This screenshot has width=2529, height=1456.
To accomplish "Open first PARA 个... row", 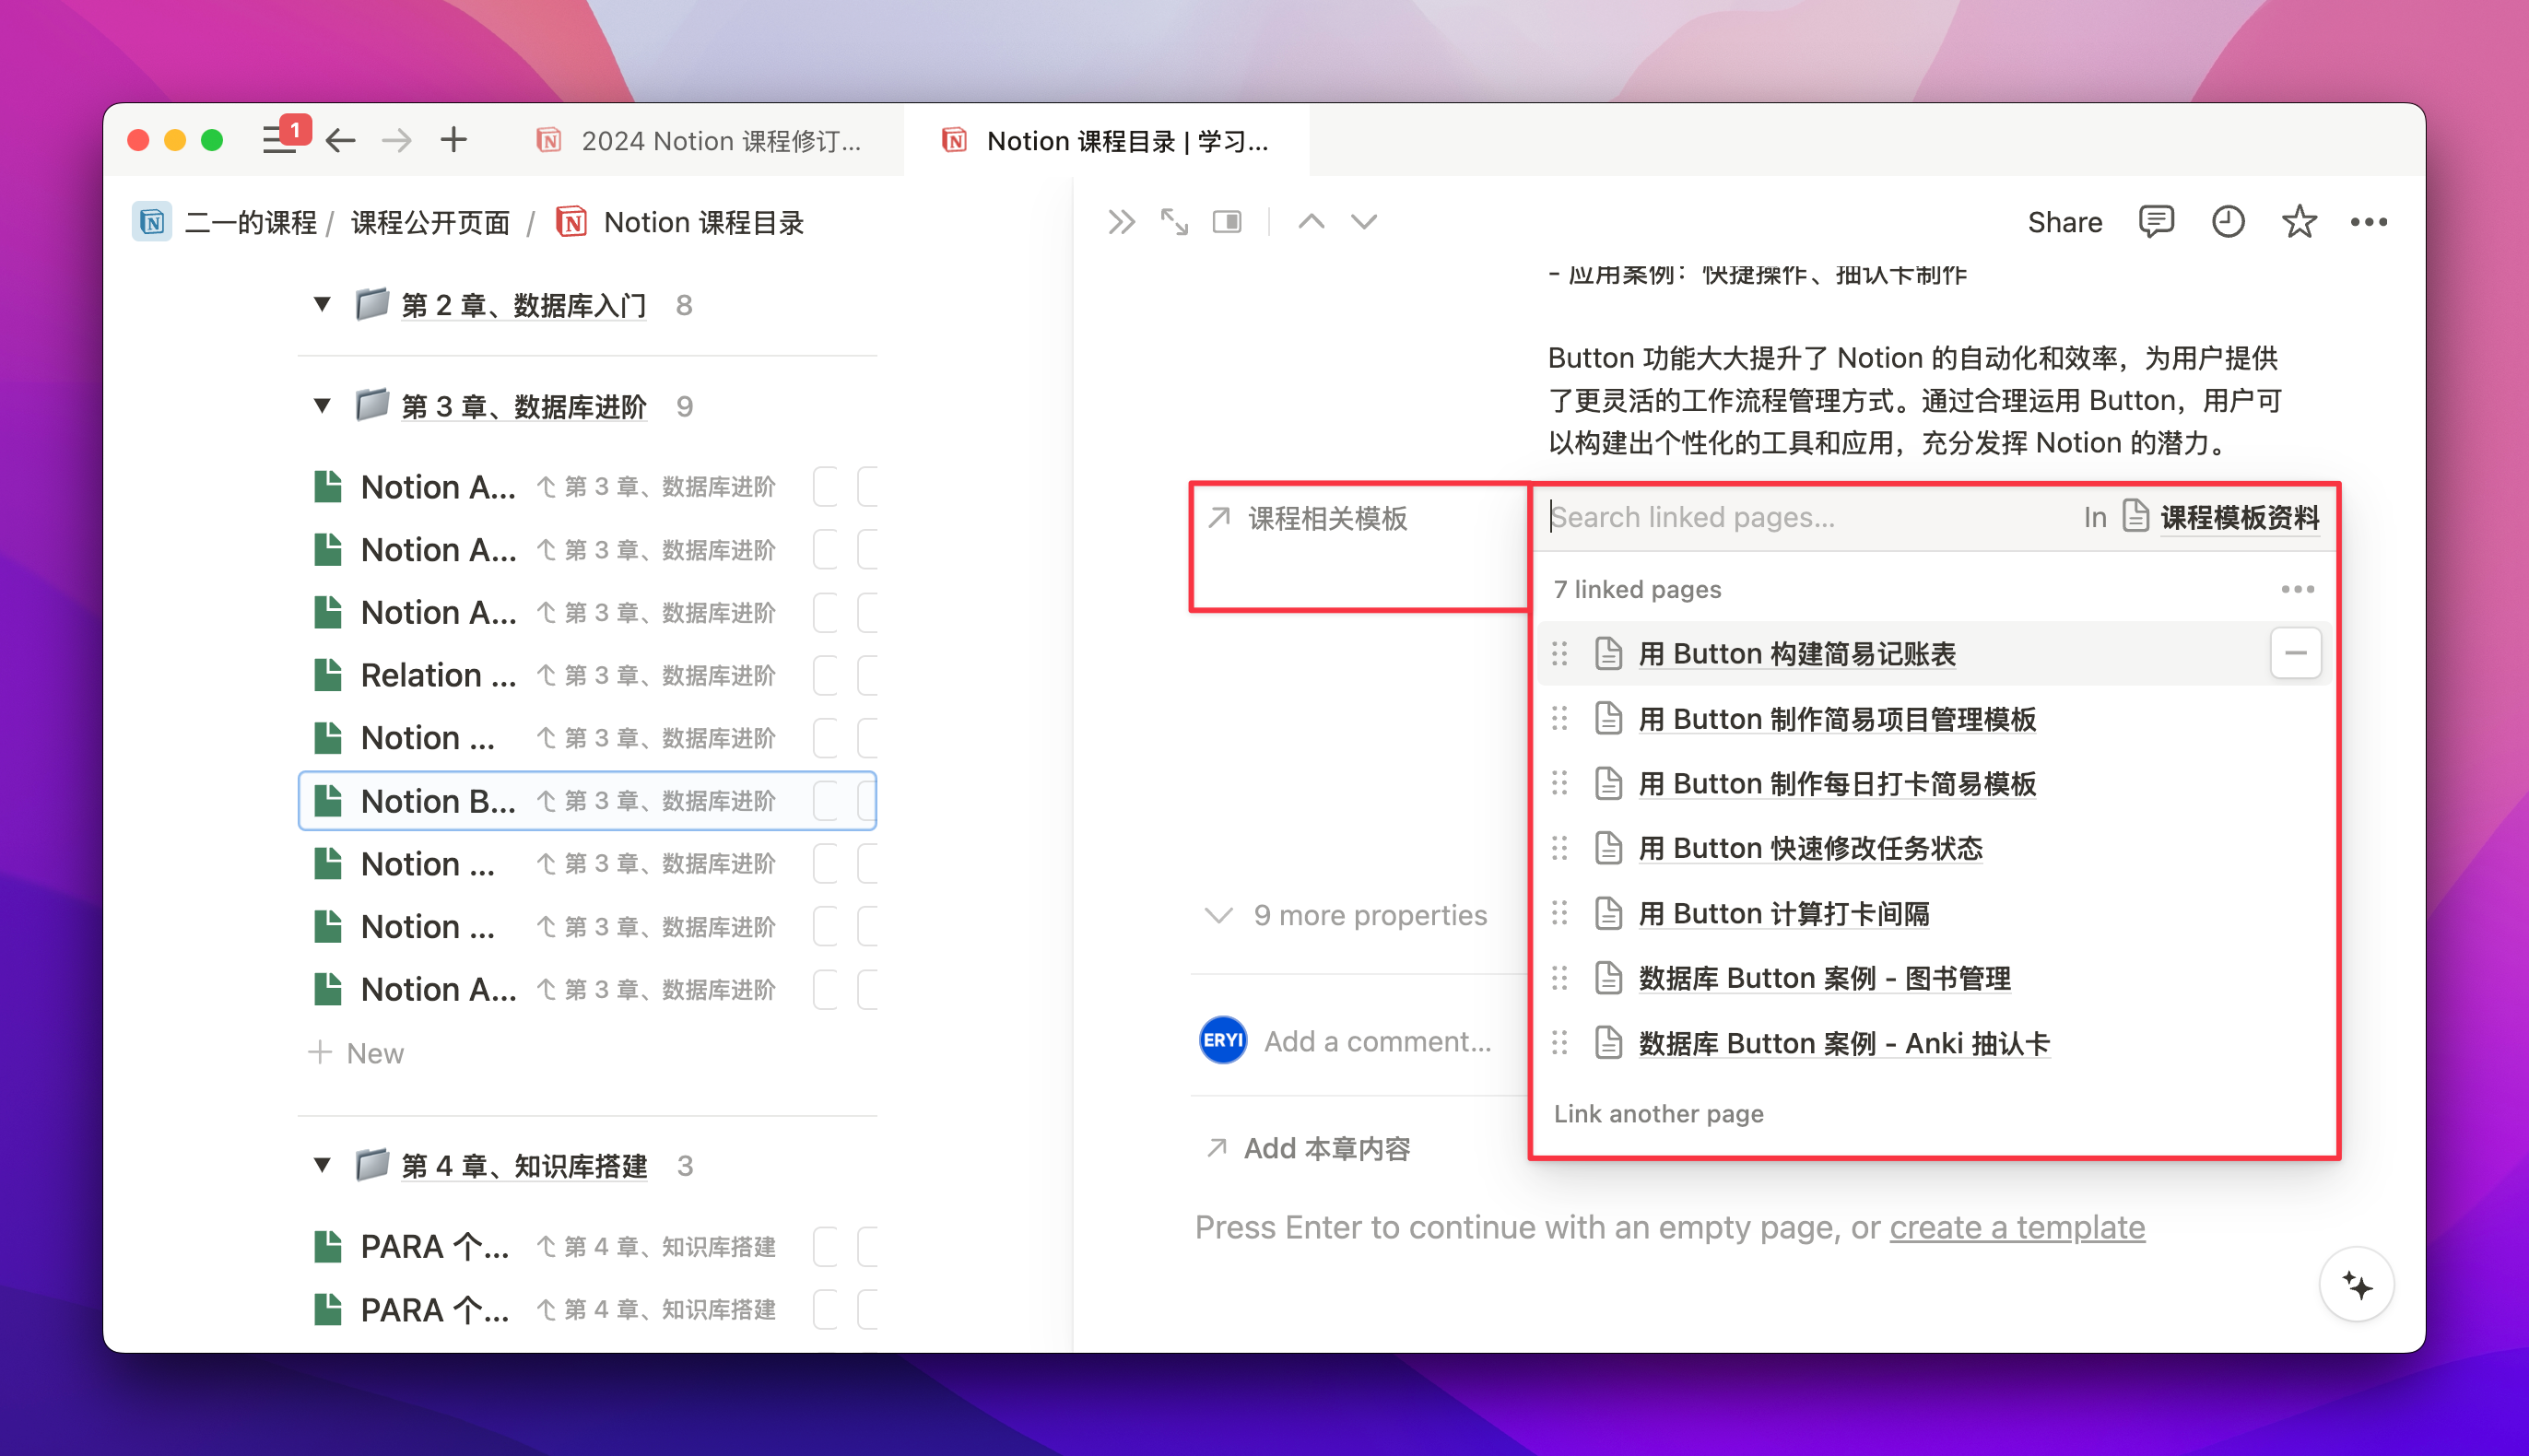I will tap(586, 1247).
